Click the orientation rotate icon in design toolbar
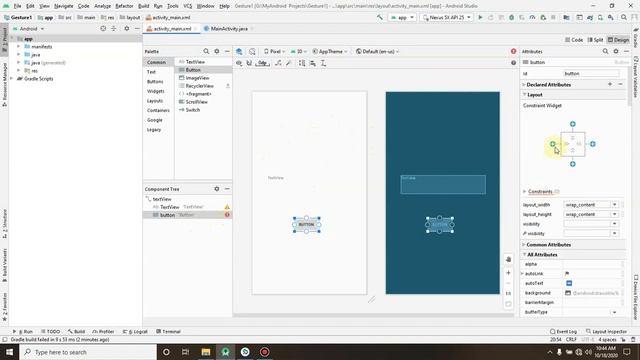This screenshot has width=640, height=360. (x=252, y=51)
